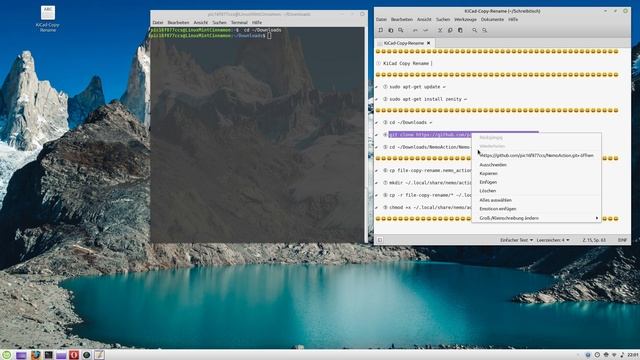Viewport: 640px width, 360px height.
Task: Open the Terminal menu in the terminal window
Action: click(x=239, y=22)
